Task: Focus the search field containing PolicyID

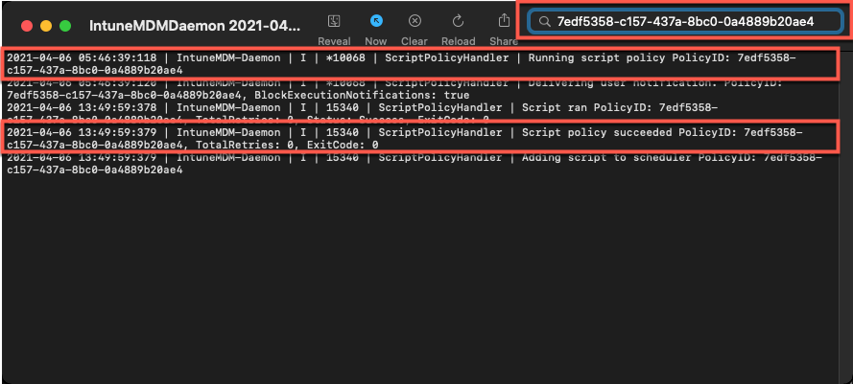Action: (x=685, y=22)
